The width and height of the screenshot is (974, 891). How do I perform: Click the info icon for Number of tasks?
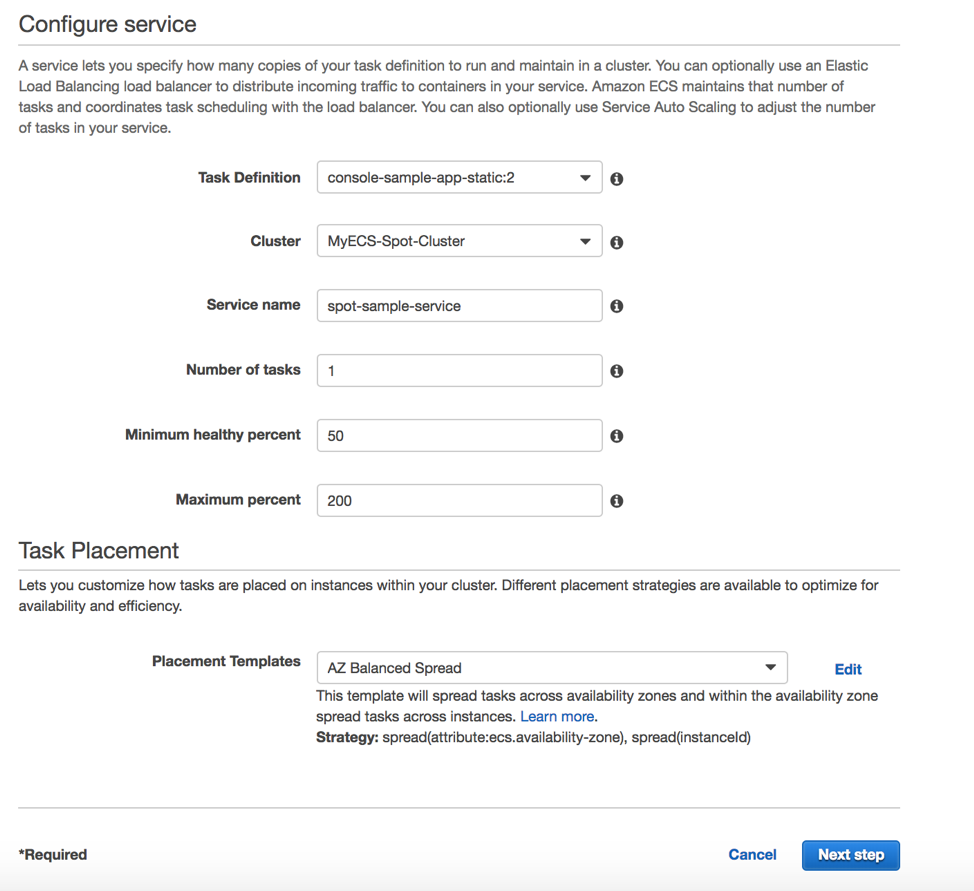[616, 371]
